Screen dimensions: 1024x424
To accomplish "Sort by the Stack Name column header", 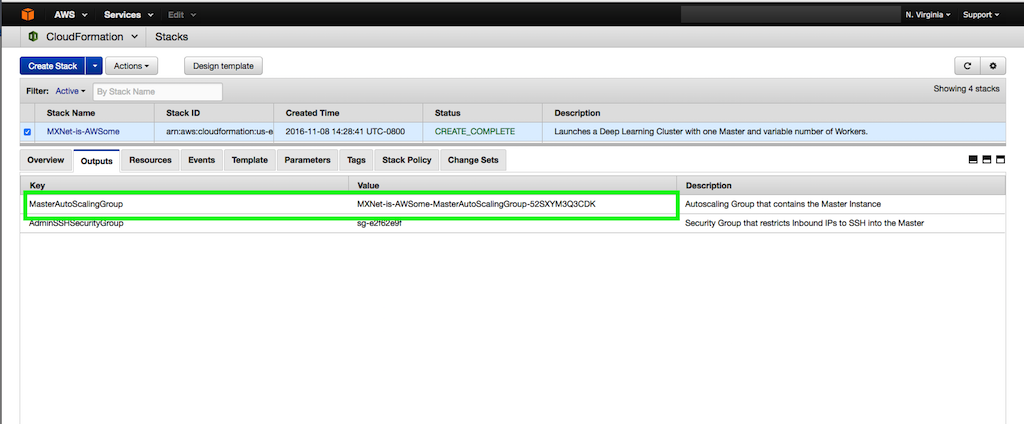I will coord(95,113).
